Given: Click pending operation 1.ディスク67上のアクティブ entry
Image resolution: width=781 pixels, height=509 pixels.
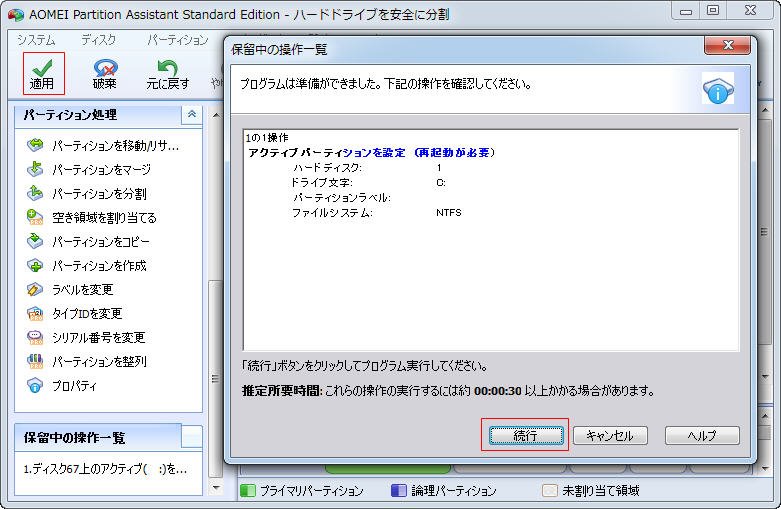Looking at the screenshot, I should pos(105,469).
